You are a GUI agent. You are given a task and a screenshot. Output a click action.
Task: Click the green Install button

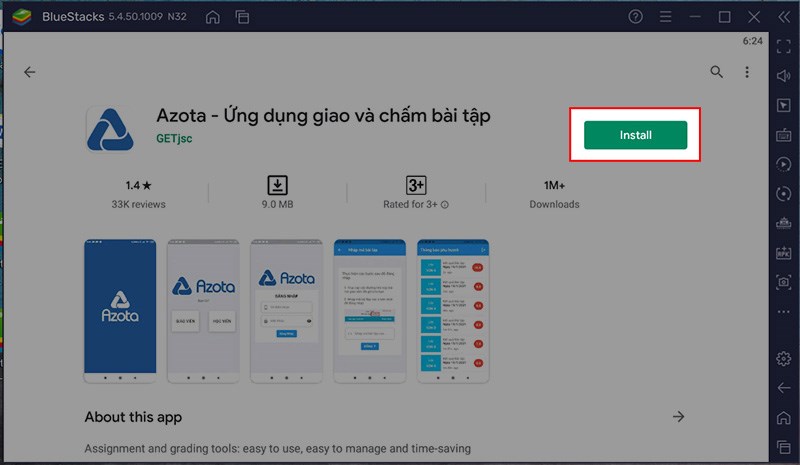pos(635,135)
